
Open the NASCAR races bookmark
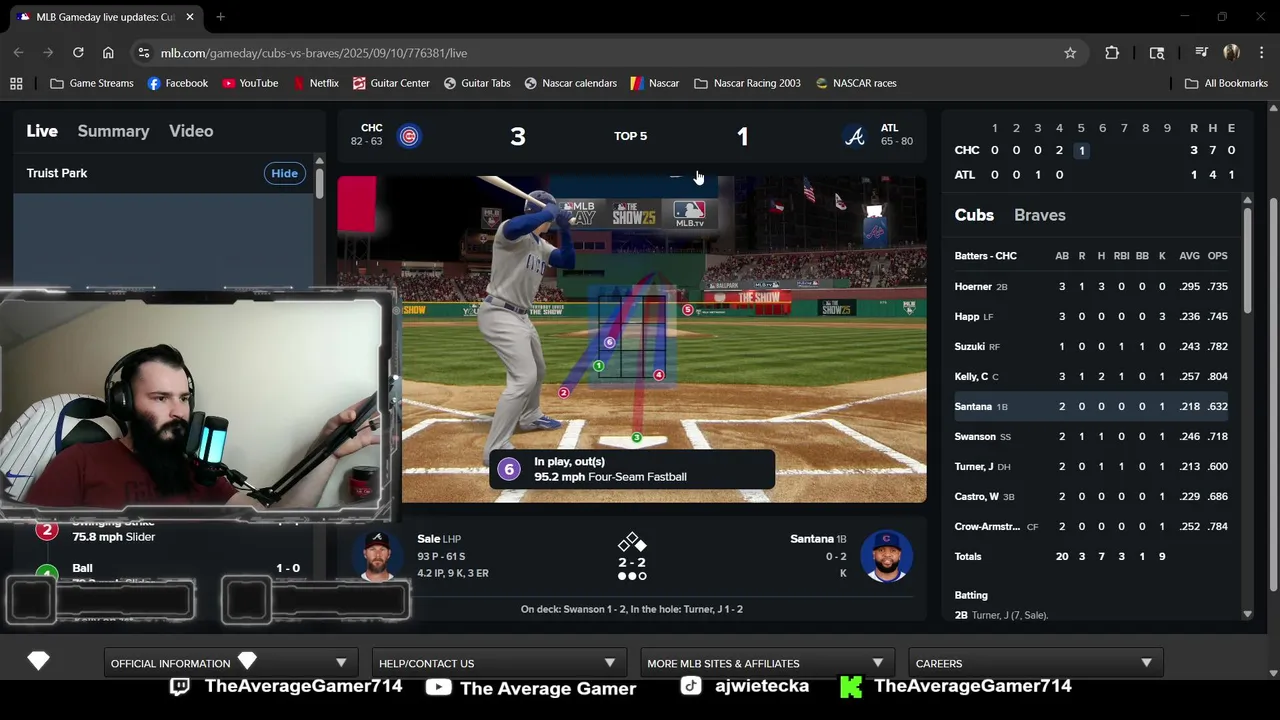point(856,83)
